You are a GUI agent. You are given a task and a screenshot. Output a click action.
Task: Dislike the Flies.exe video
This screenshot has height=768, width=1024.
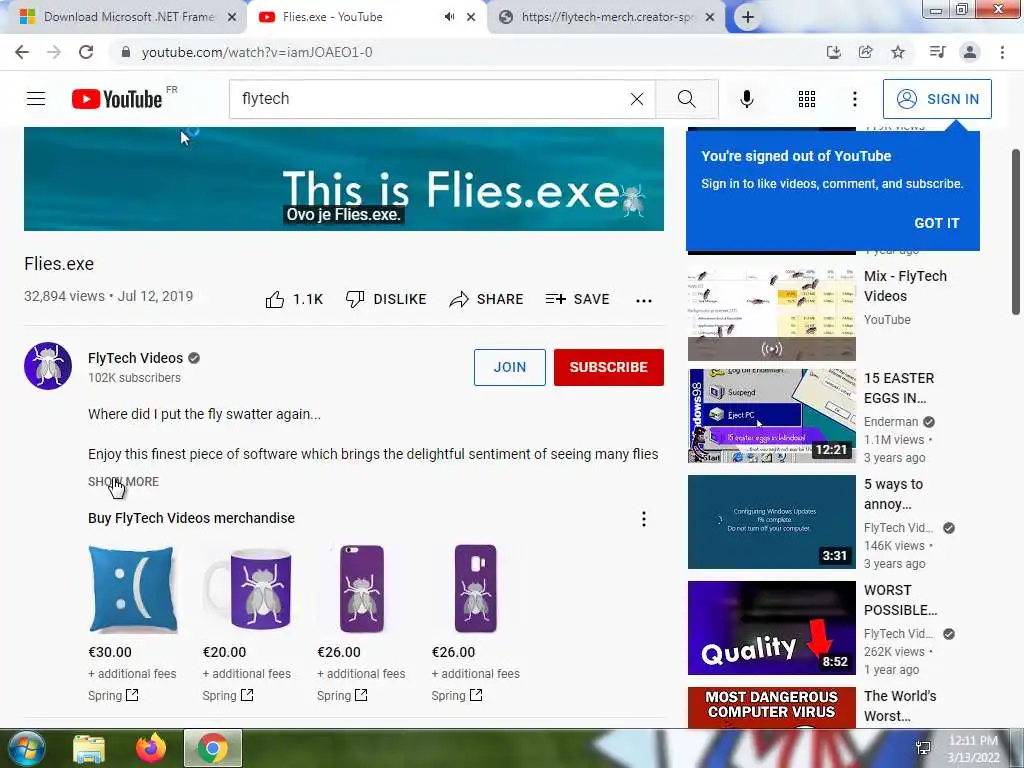tap(386, 299)
